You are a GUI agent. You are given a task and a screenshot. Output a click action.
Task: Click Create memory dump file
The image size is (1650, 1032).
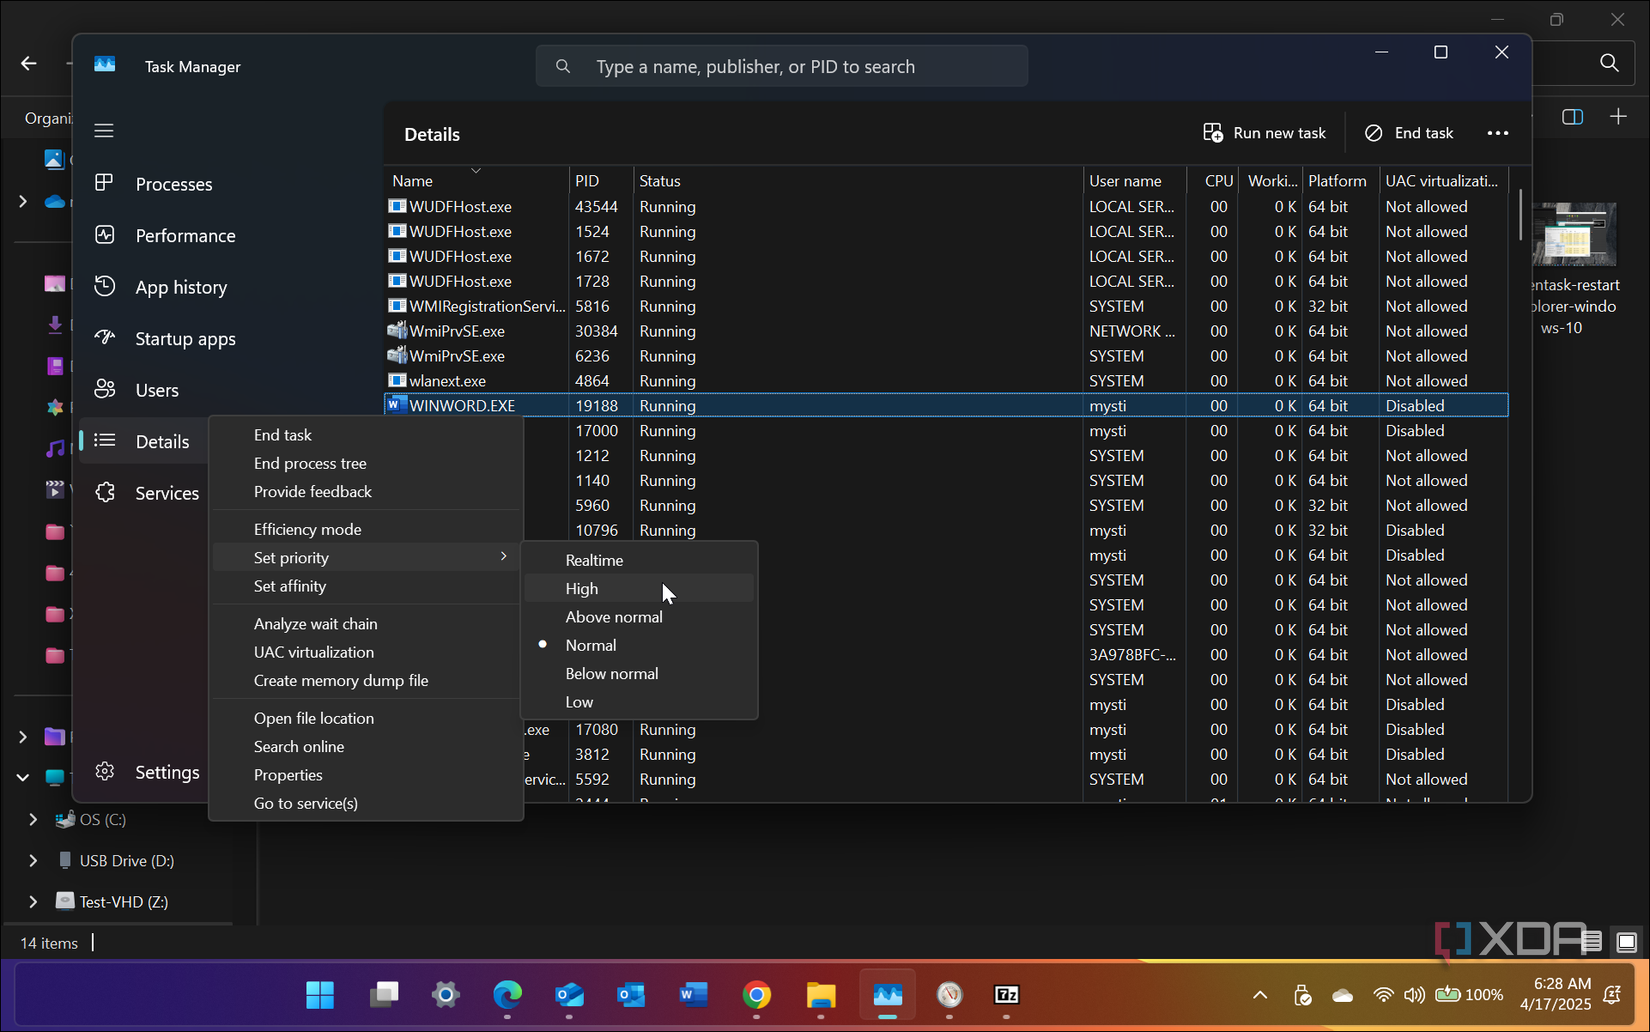click(x=366, y=680)
